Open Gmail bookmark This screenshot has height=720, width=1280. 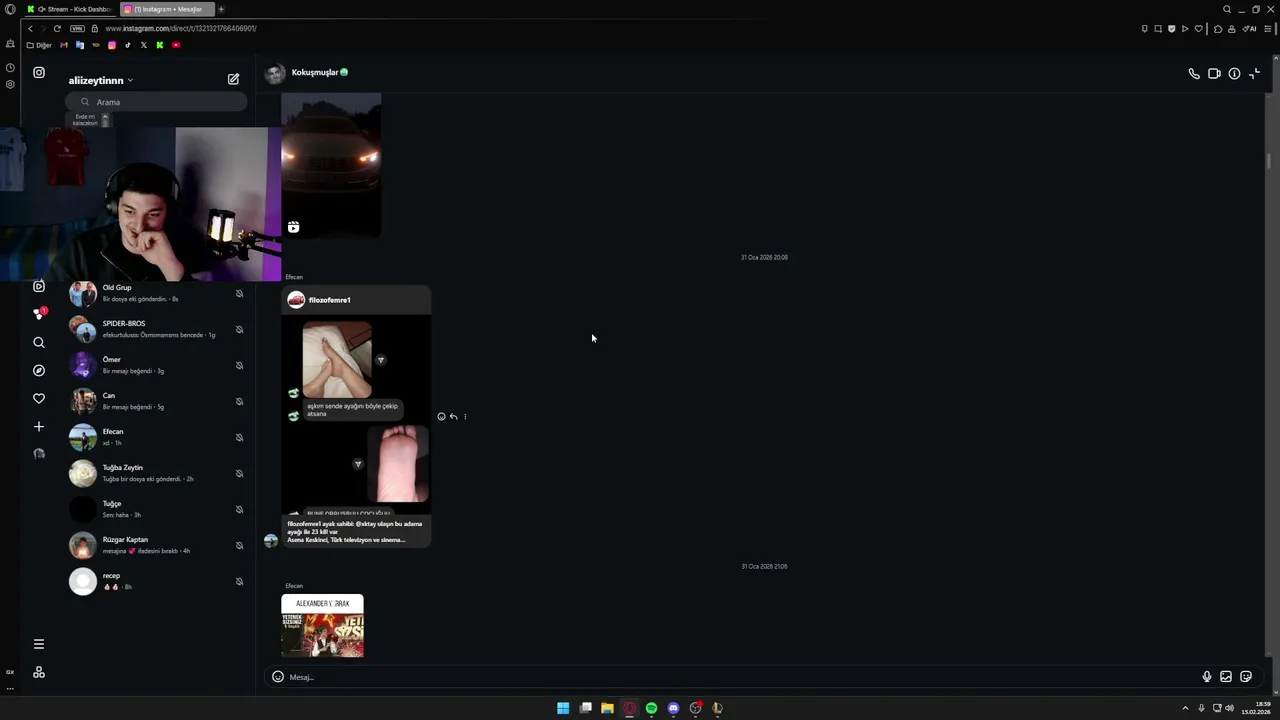pyautogui.click(x=64, y=45)
